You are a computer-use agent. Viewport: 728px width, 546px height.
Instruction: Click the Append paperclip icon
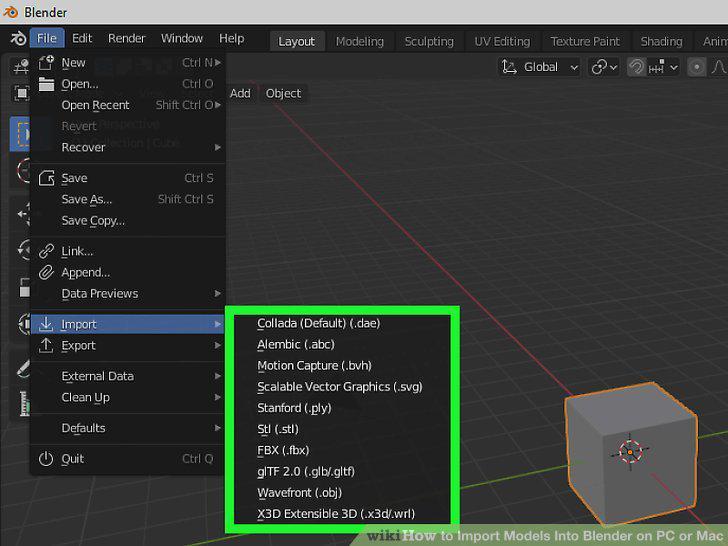click(x=46, y=273)
